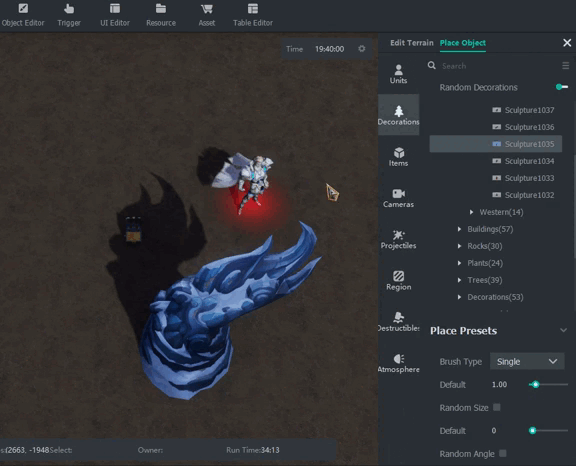The image size is (576, 466).
Task: Close the Place Object panel
Action: tap(567, 43)
